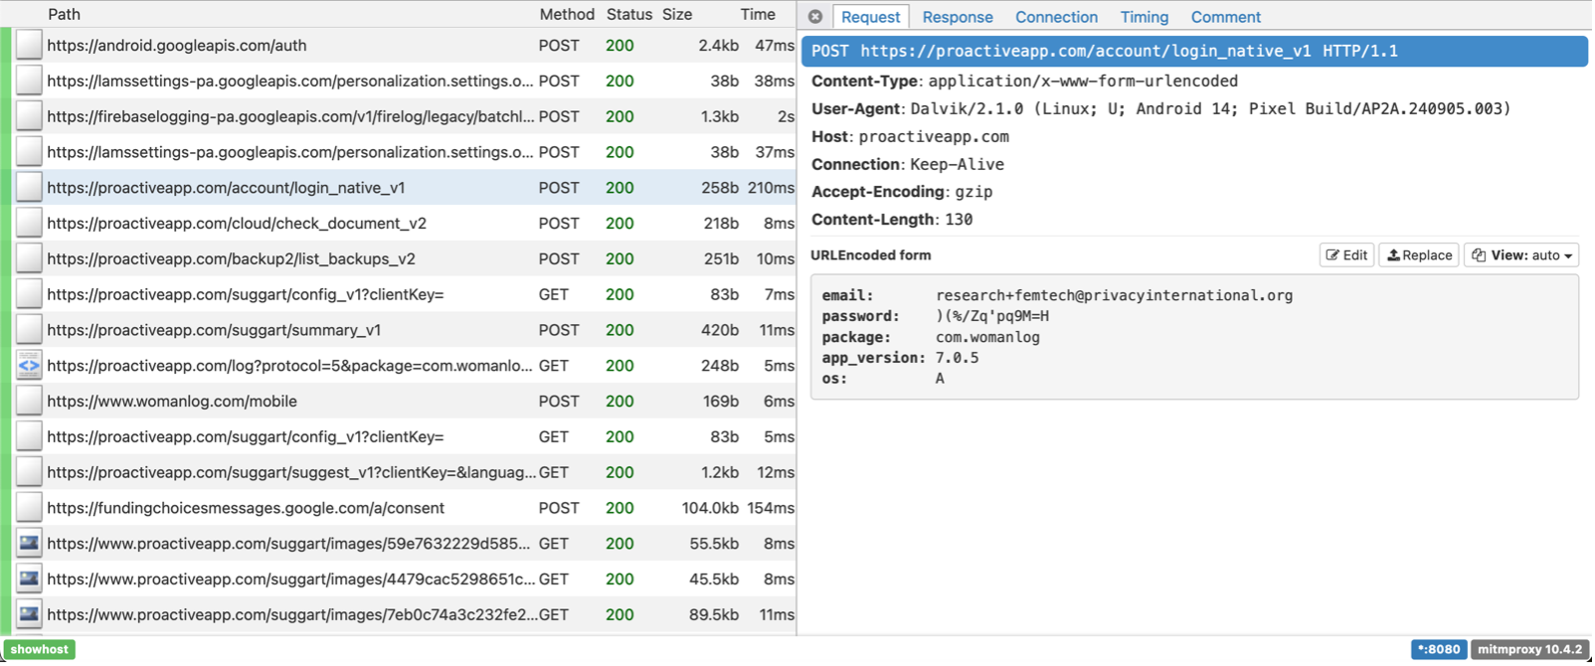Toggle the showhost option in the footer
The width and height of the screenshot is (1595, 666).
(40, 649)
